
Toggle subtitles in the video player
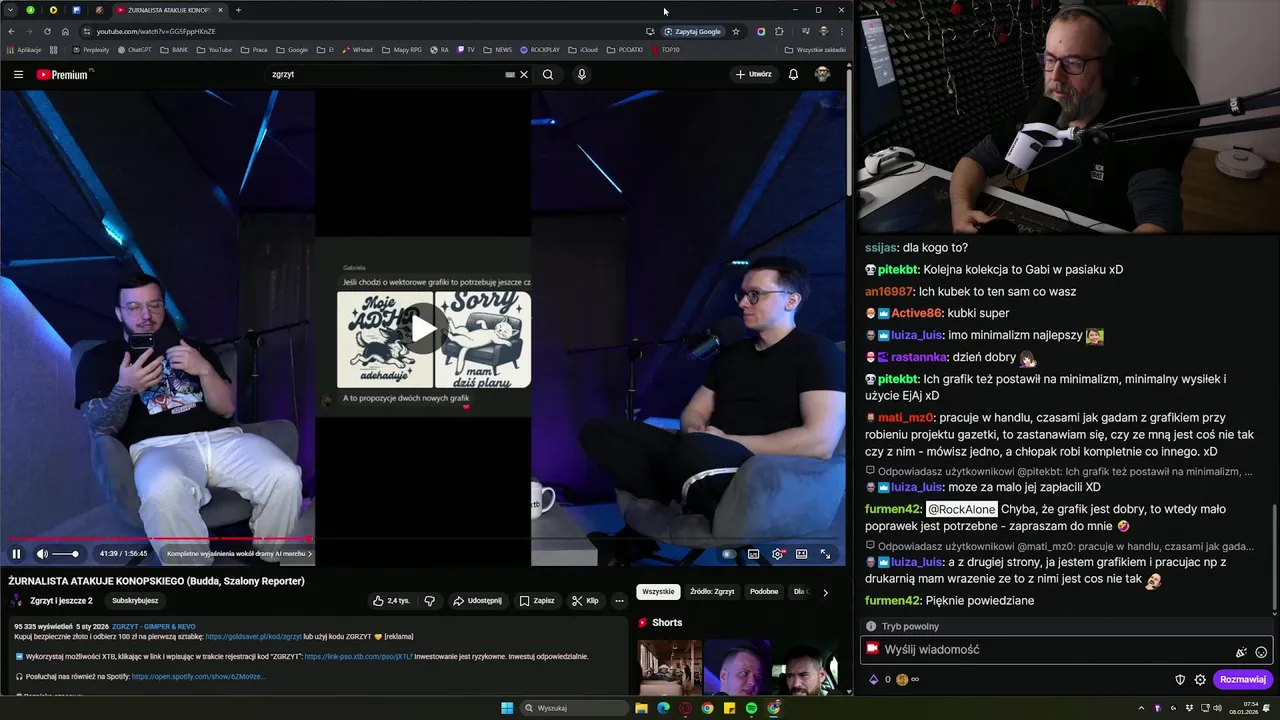click(753, 554)
